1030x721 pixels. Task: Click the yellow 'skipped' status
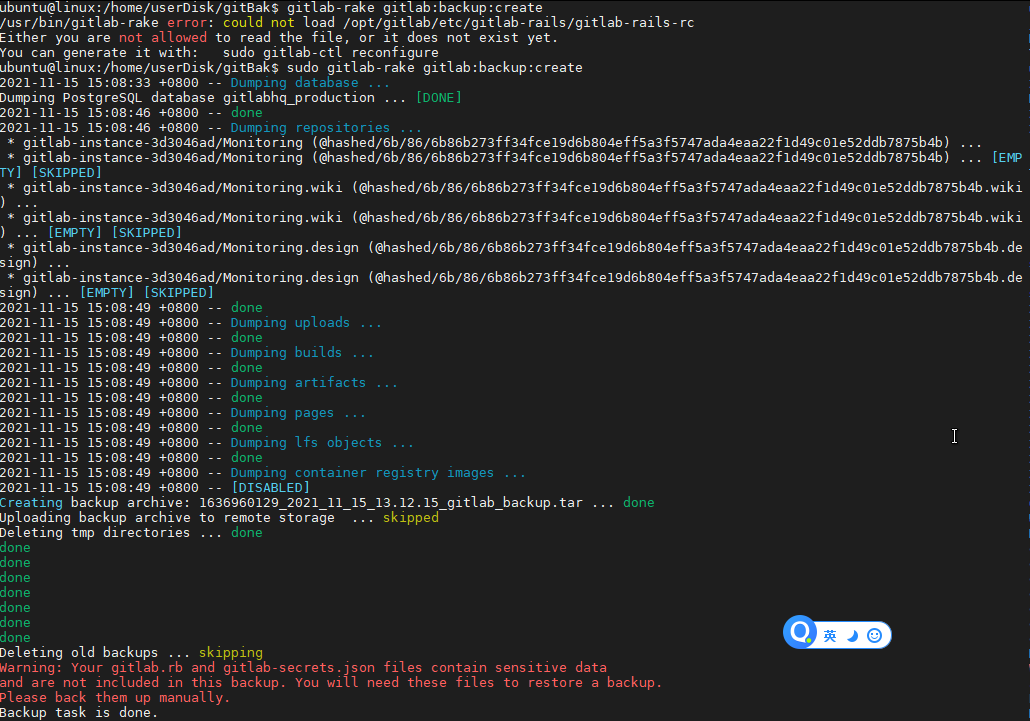pyautogui.click(x=411, y=518)
